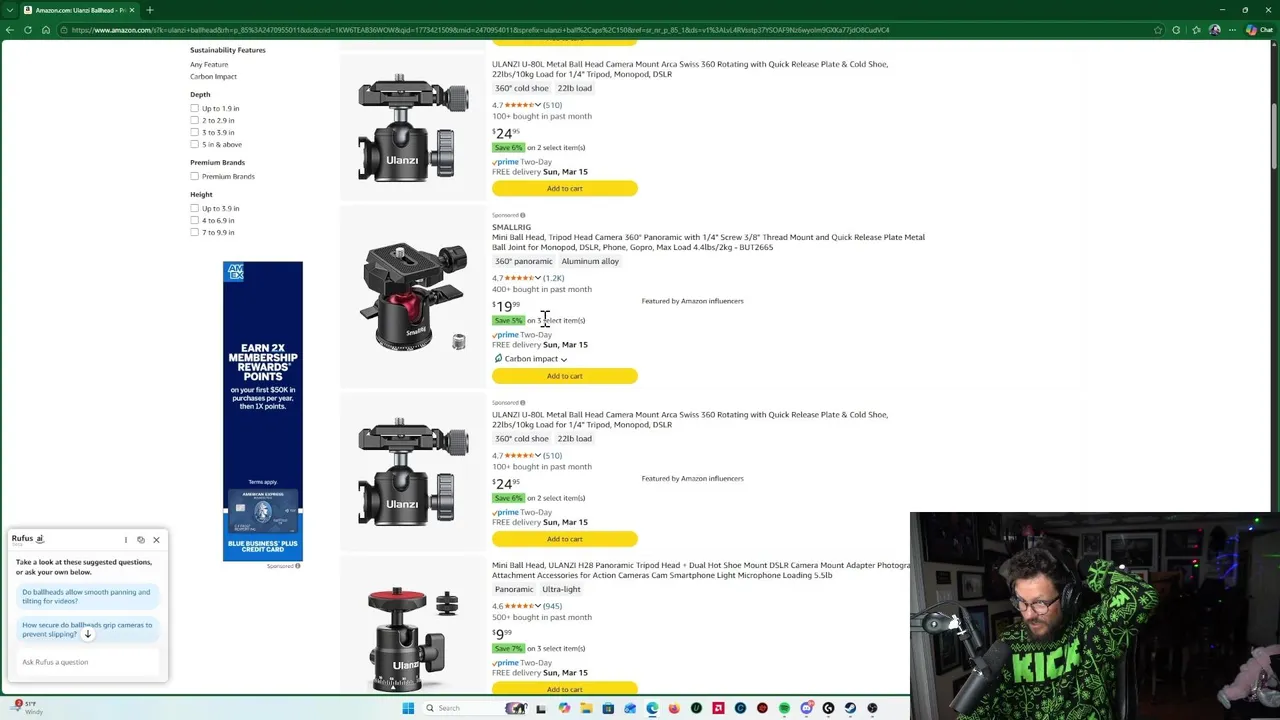The image size is (1280, 720).
Task: Open Rufus panel more options menu
Action: pos(126,540)
